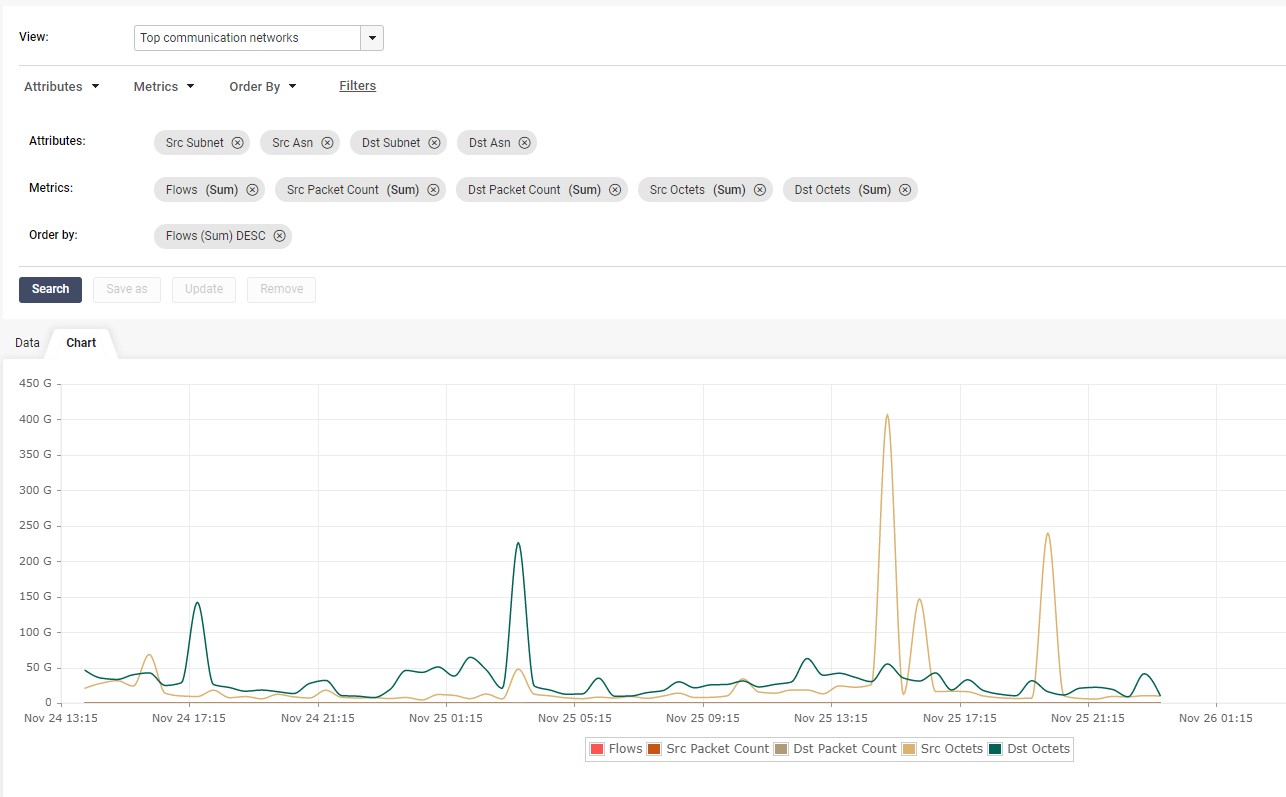Toggle the Flows series in chart legend
This screenshot has width=1286, height=797.
[617, 749]
